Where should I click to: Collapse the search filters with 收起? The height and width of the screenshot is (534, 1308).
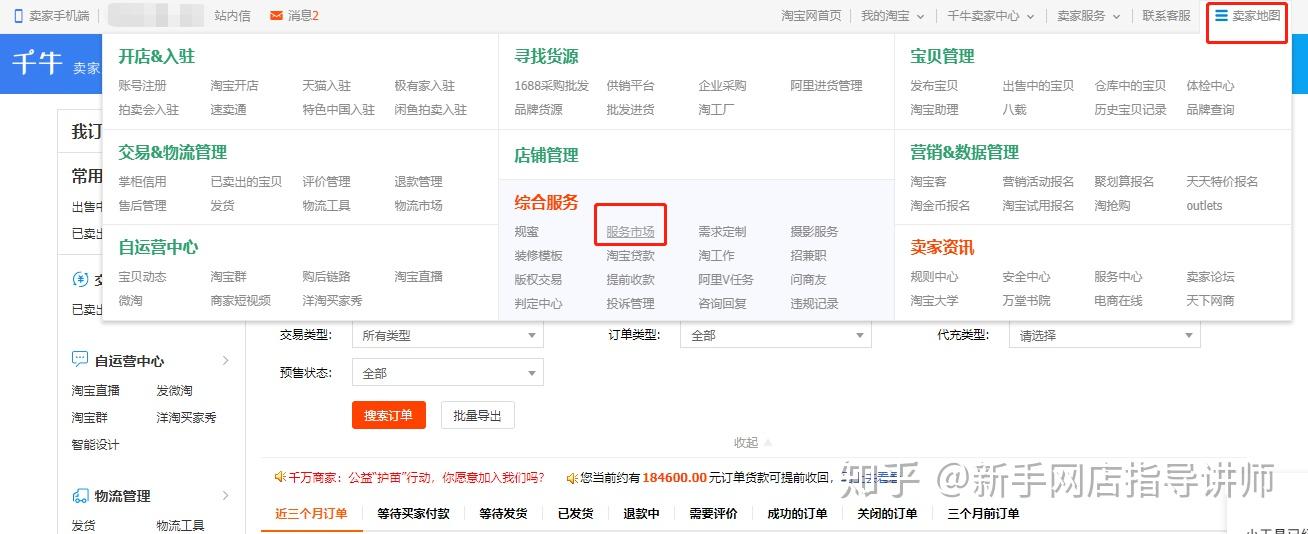[x=752, y=442]
